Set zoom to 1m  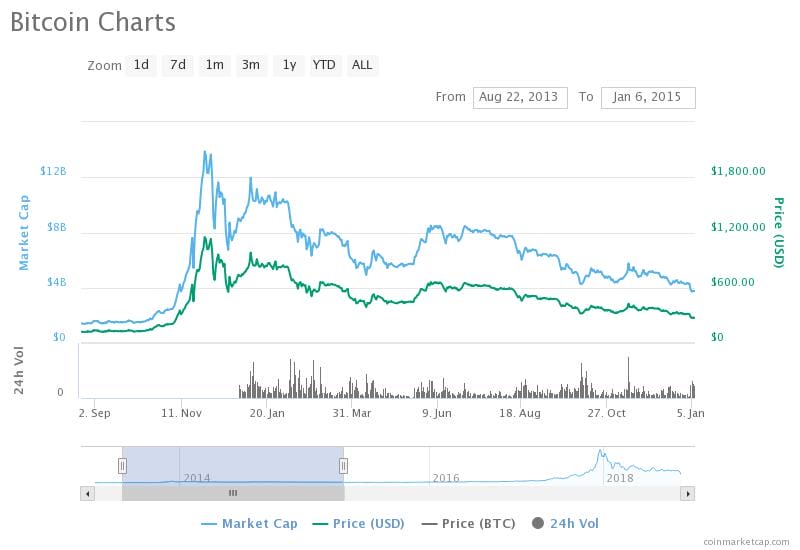pyautogui.click(x=215, y=65)
